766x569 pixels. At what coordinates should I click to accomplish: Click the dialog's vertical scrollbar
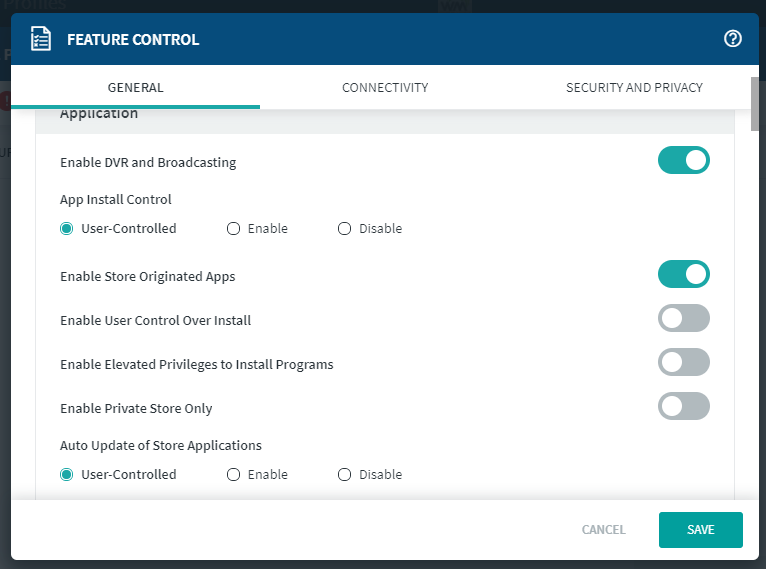[757, 98]
